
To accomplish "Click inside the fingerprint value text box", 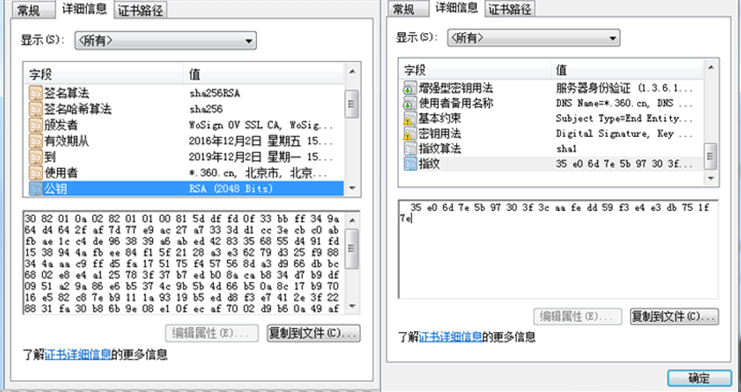I will tap(558, 249).
